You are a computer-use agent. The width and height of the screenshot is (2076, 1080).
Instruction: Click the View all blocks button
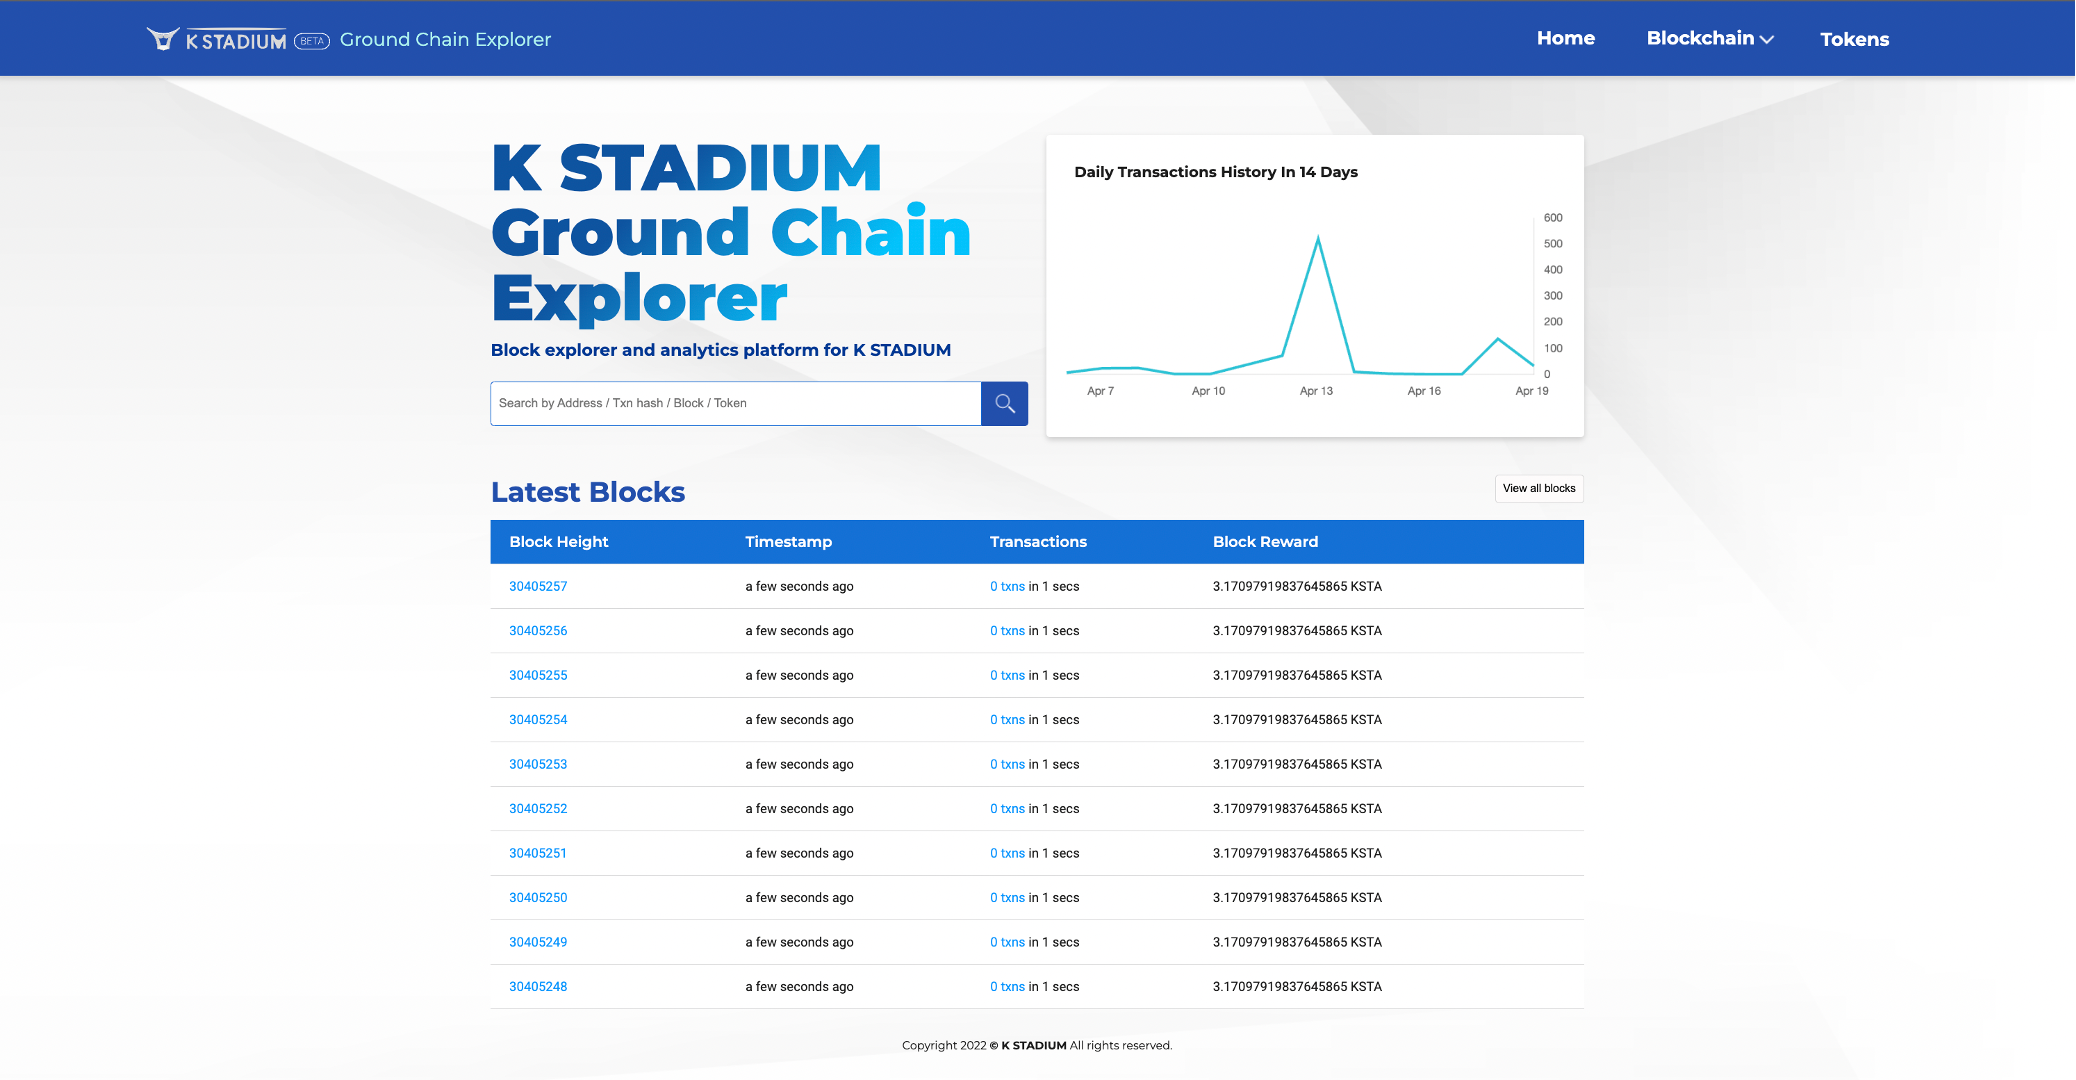click(1538, 488)
